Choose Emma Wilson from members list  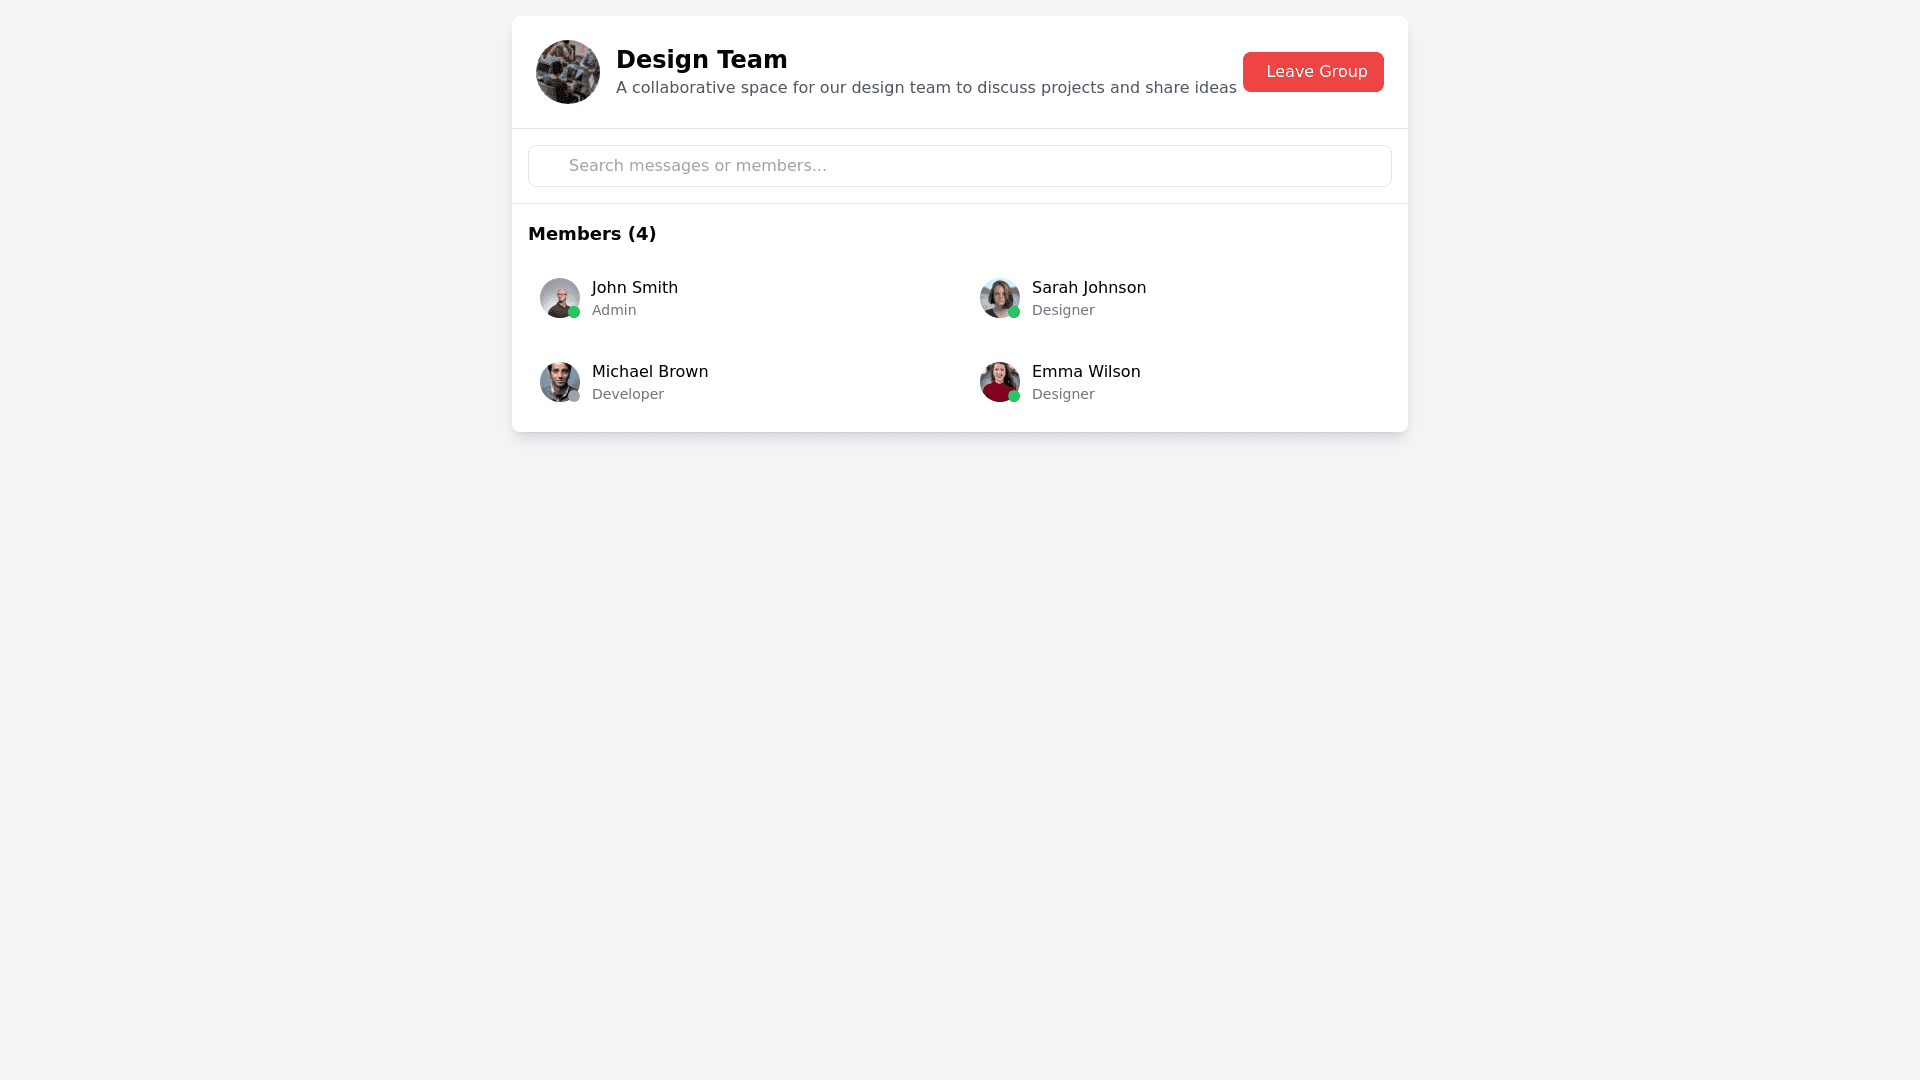coord(1086,372)
